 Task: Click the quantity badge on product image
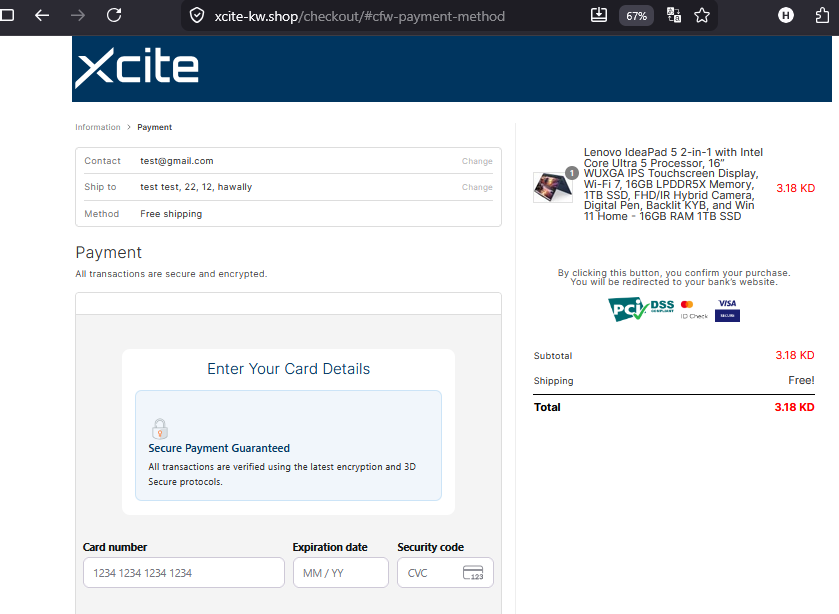tap(572, 173)
